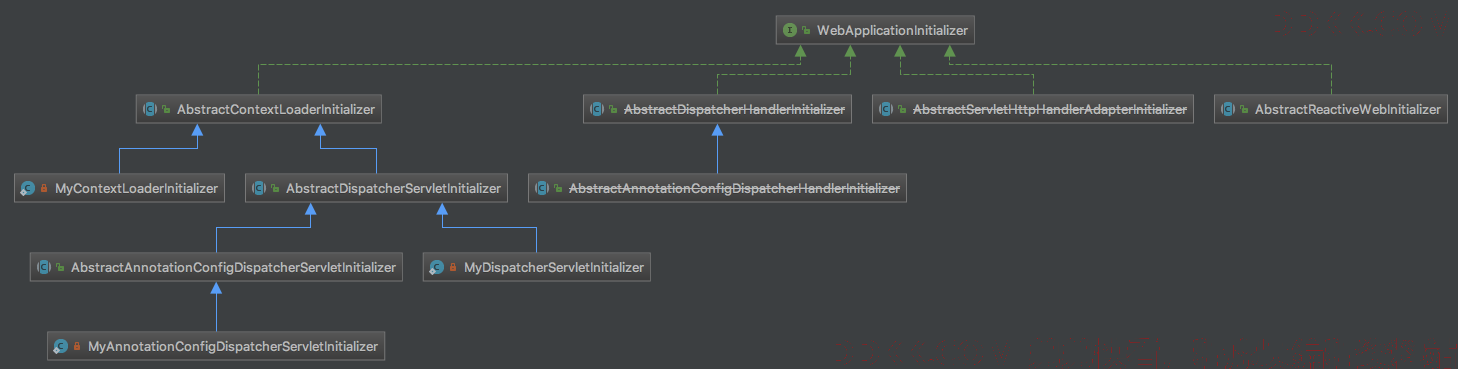The image size is (1458, 369).
Task: Click the class icon of MyAnnotationConfigDispatcherServletInitializer
Action: (x=60, y=347)
